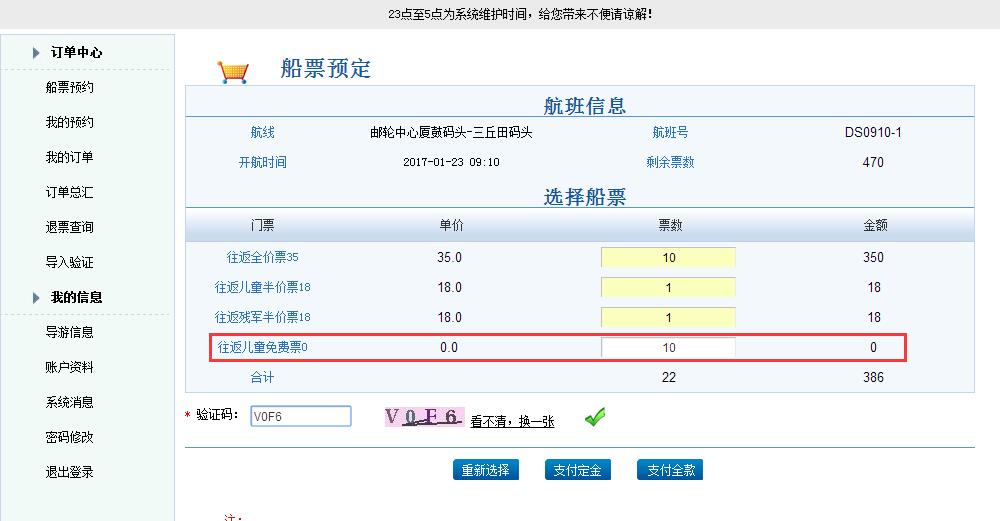This screenshot has width=1002, height=521.
Task: Click the 重新选择 button
Action: click(x=486, y=470)
